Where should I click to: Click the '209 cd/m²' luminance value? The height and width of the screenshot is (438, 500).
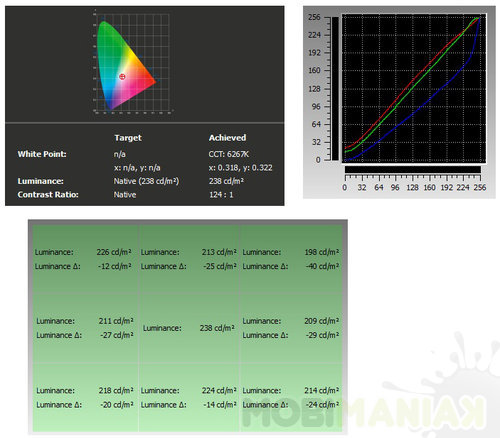click(322, 321)
